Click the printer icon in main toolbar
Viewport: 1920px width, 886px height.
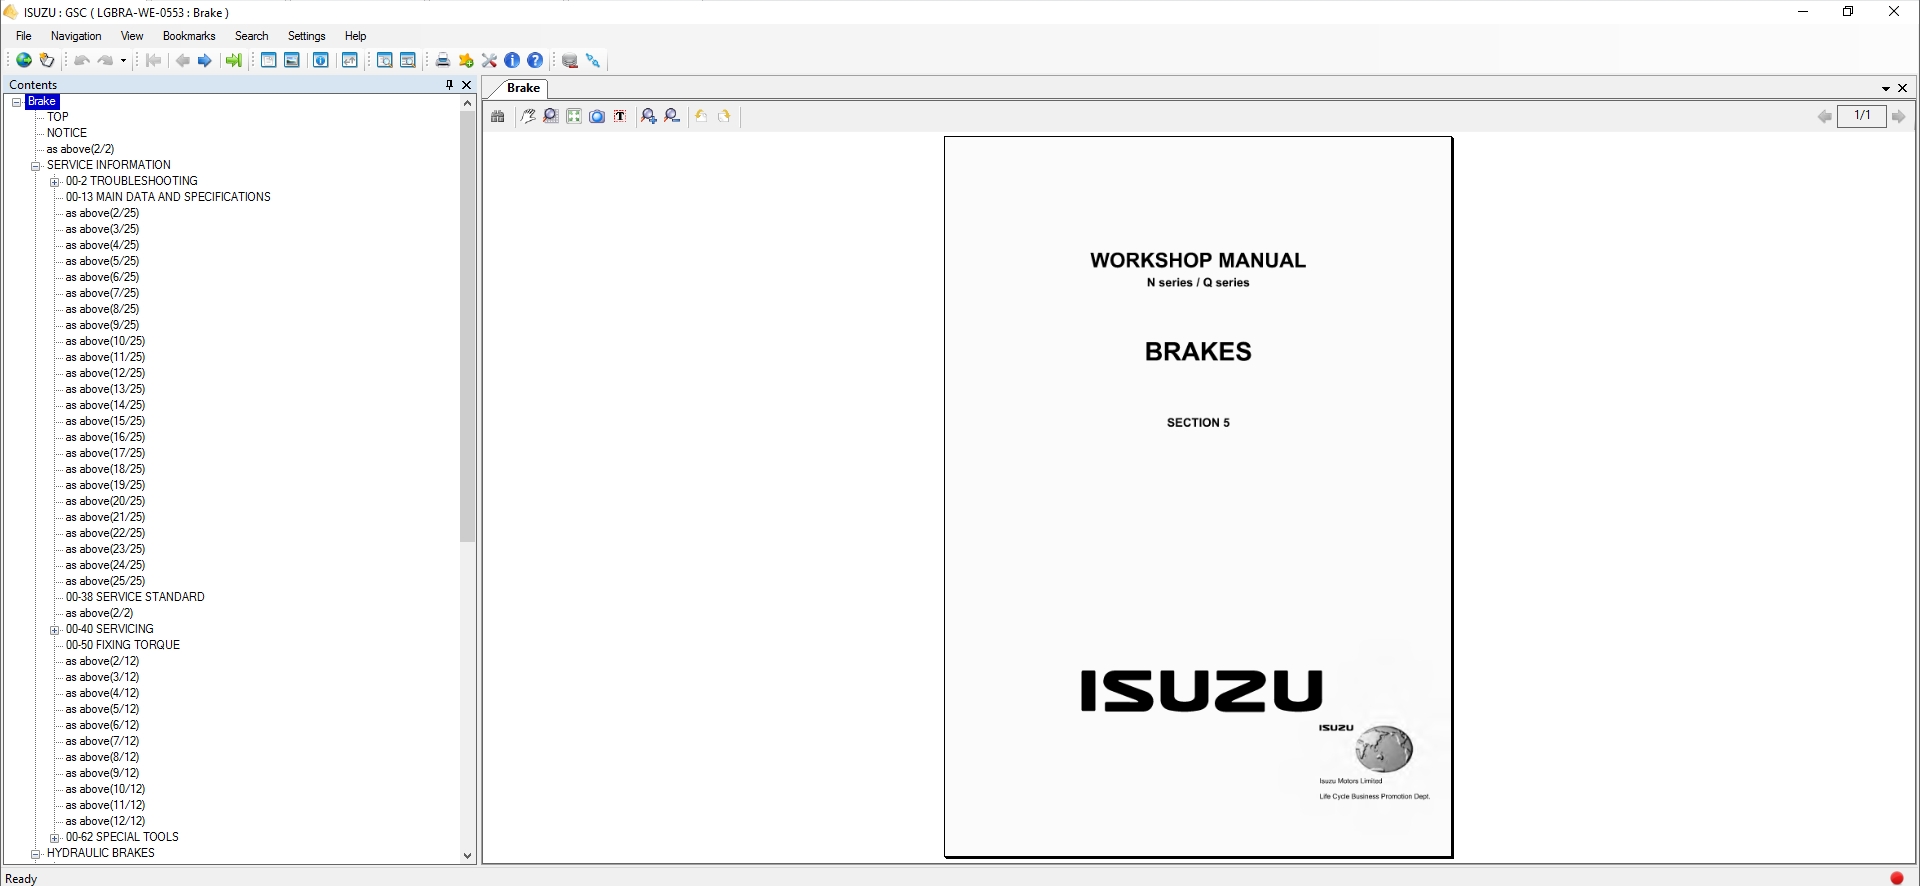pyautogui.click(x=443, y=61)
